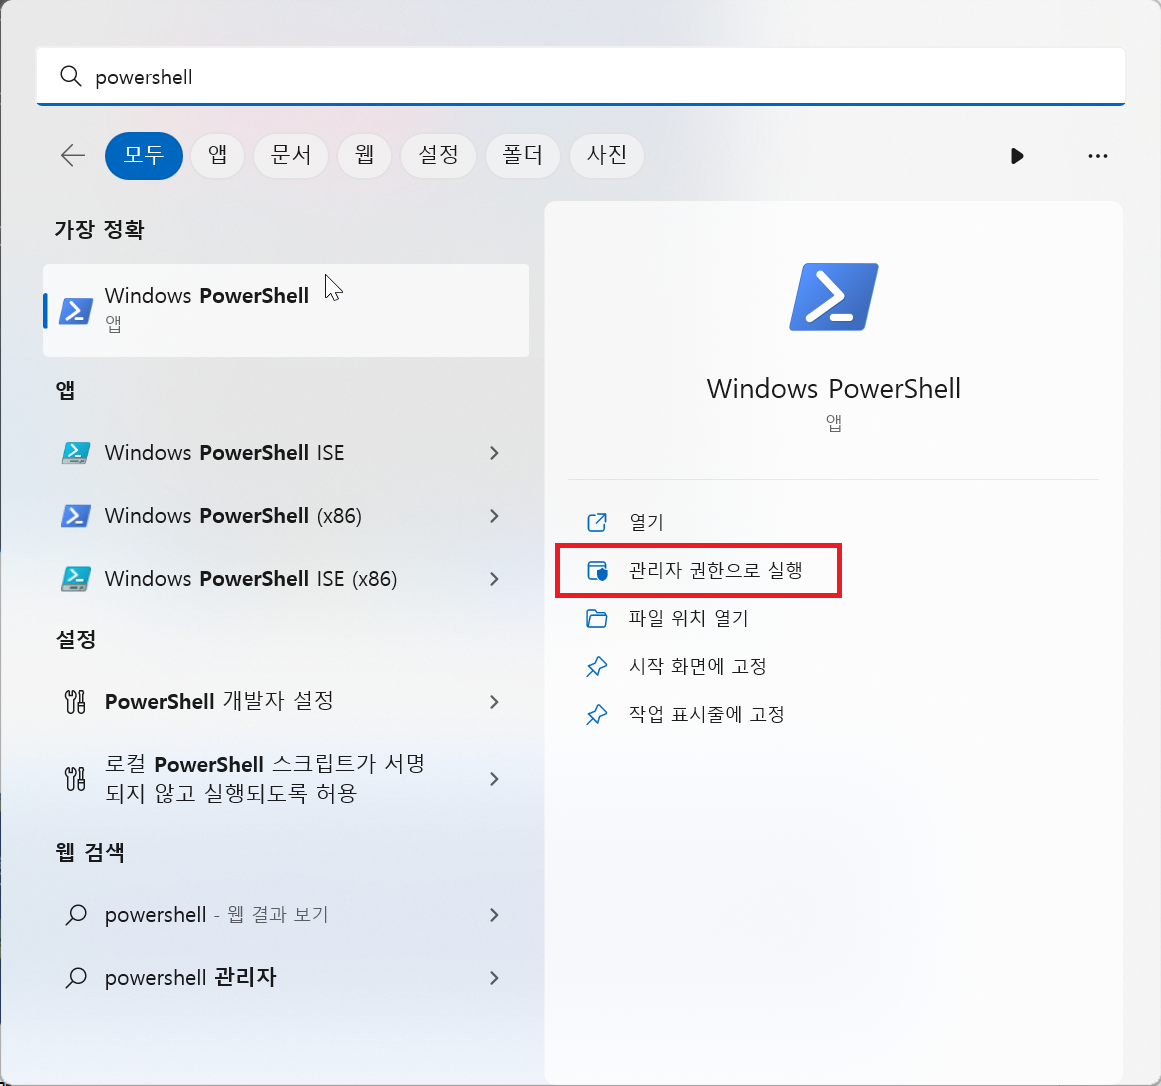Open the Windows PowerShell ISE (x86) result

(x=286, y=579)
